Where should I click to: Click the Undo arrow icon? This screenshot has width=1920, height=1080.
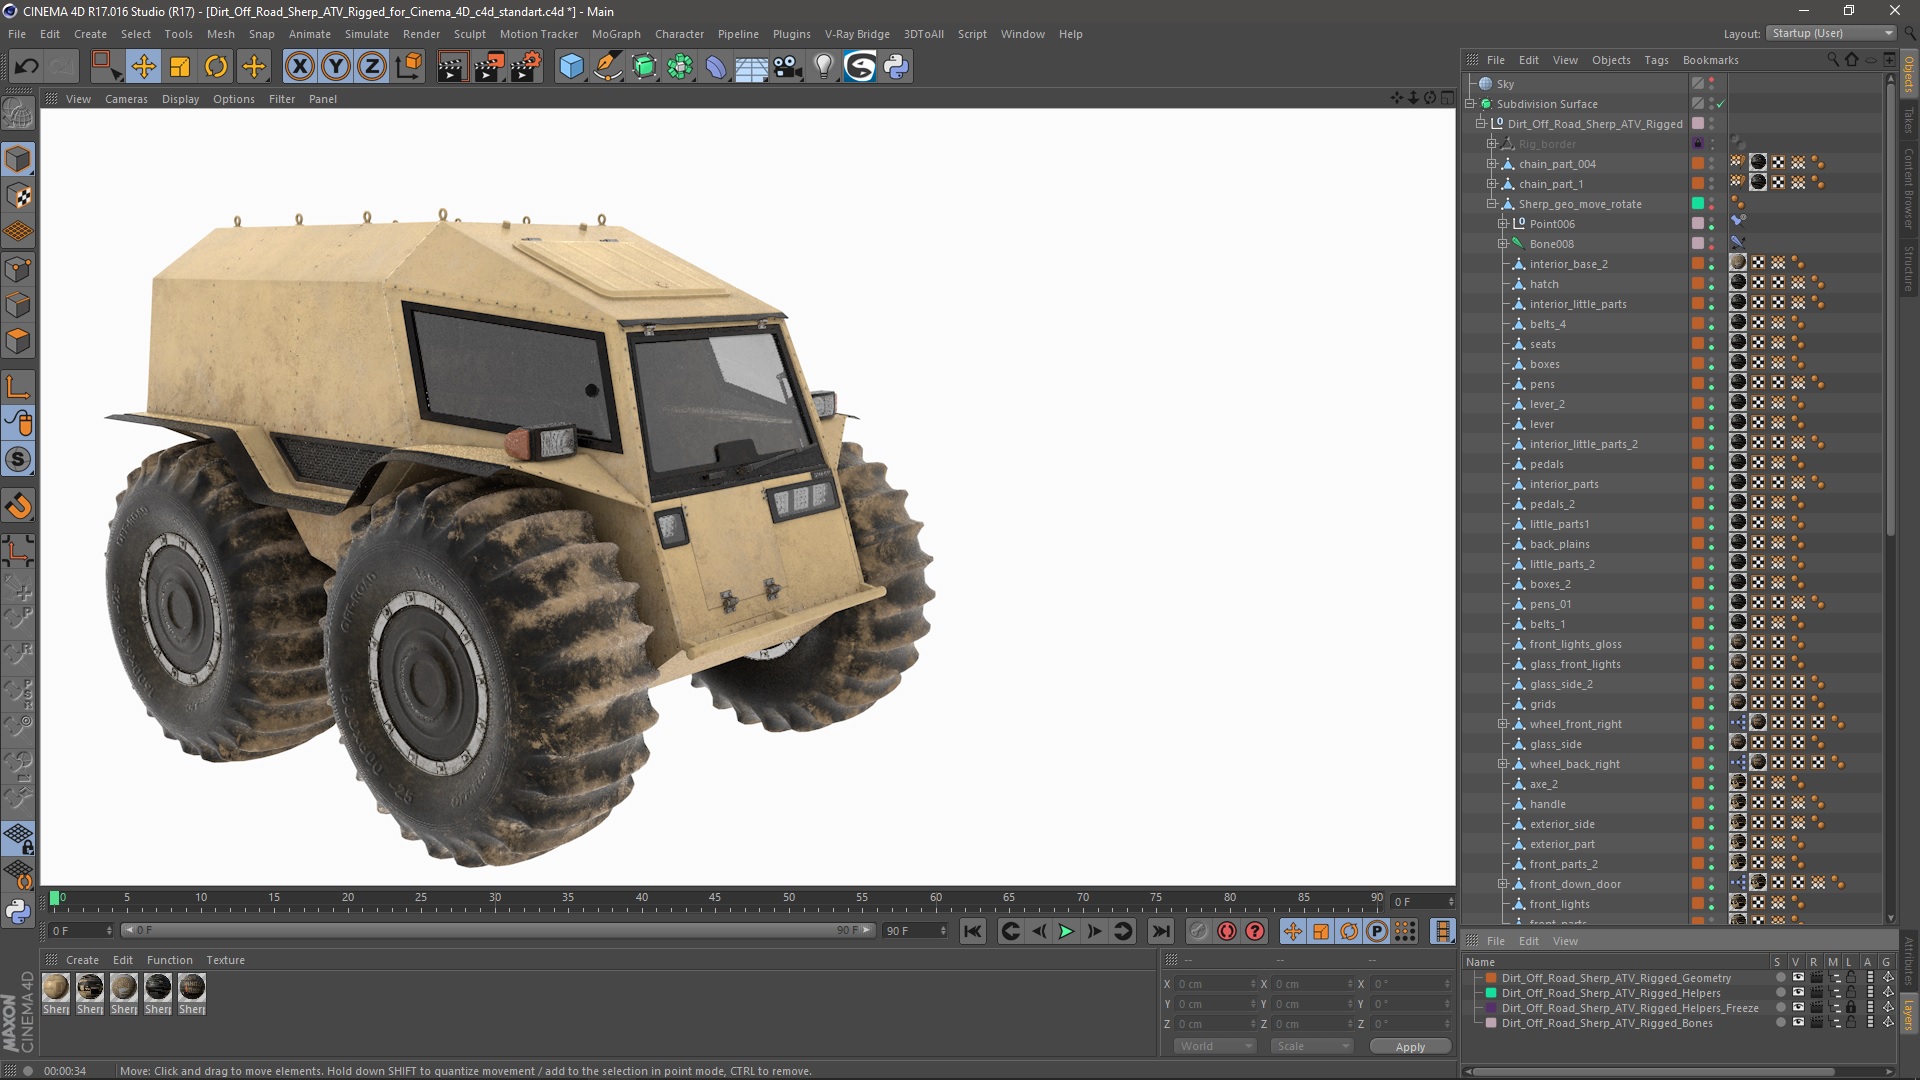point(27,67)
